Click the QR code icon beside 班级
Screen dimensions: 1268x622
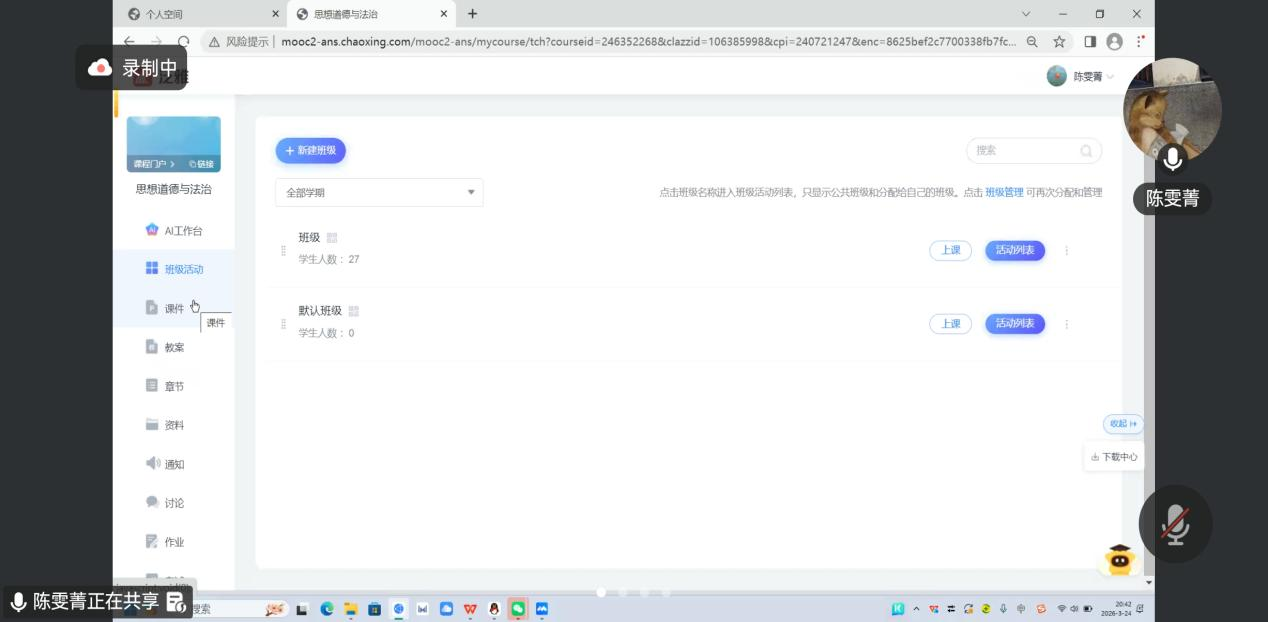(332, 238)
